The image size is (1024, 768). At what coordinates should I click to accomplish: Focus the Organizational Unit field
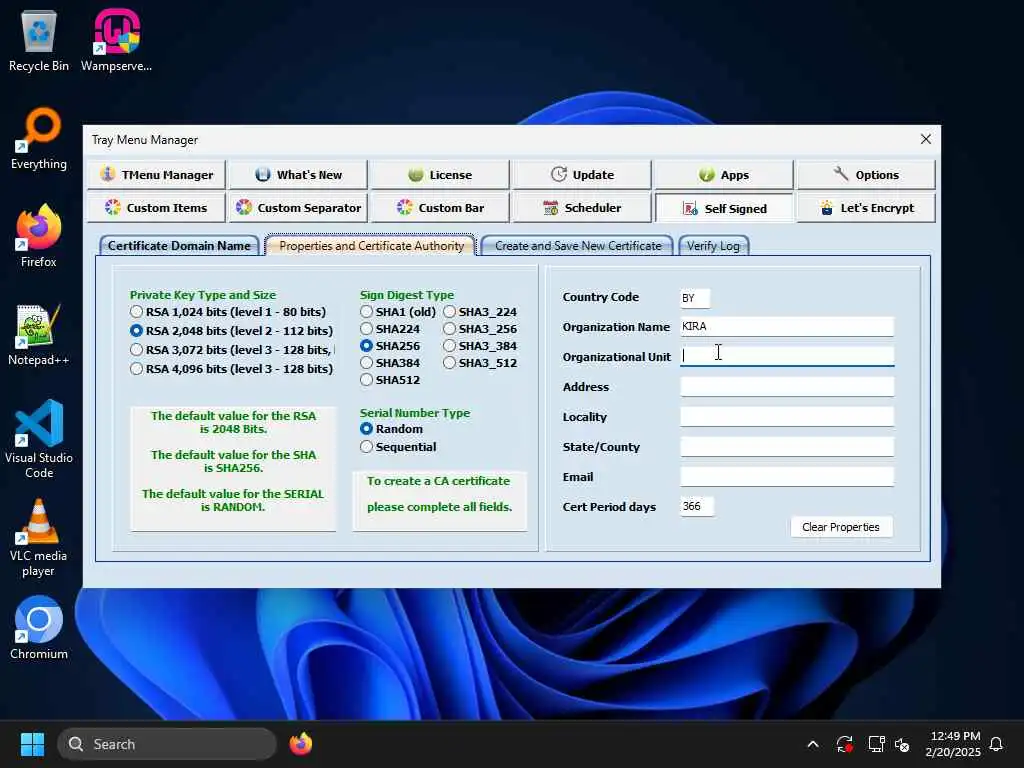(x=787, y=356)
